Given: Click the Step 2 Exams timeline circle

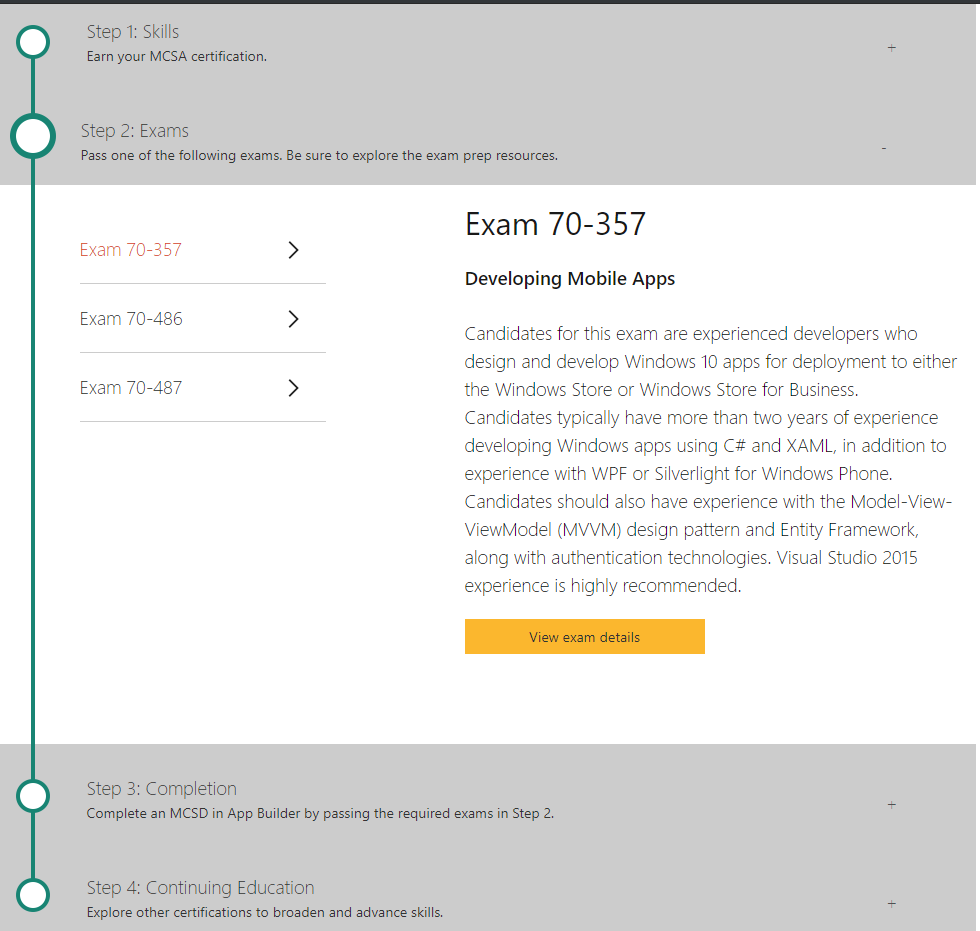Looking at the screenshot, I should tap(33, 136).
